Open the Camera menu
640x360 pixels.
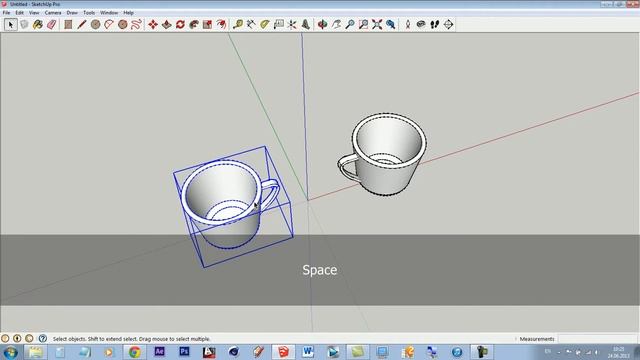[53, 13]
